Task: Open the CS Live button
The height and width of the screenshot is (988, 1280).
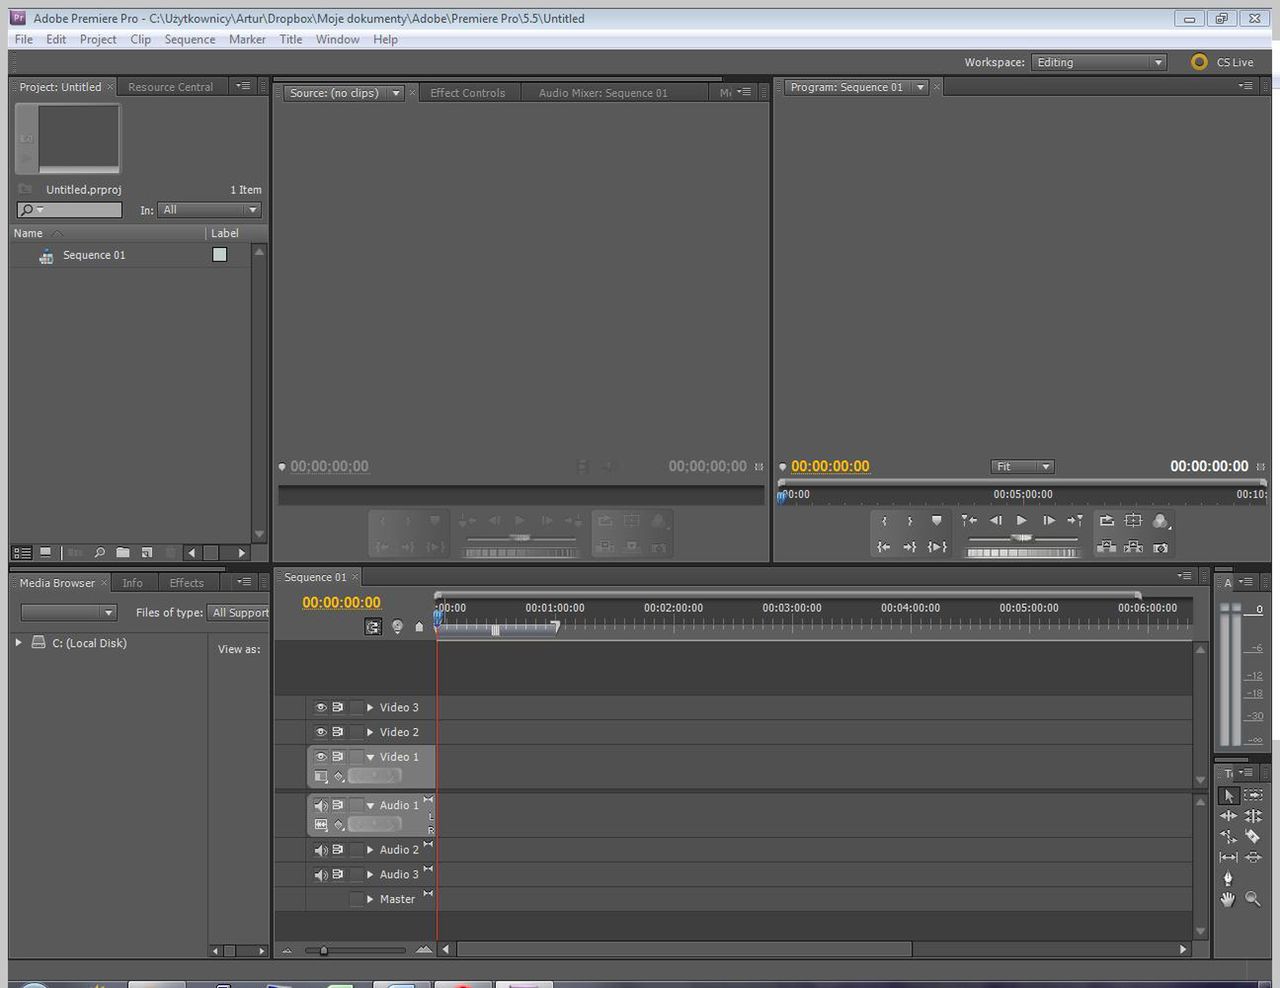Action: tap(1222, 62)
